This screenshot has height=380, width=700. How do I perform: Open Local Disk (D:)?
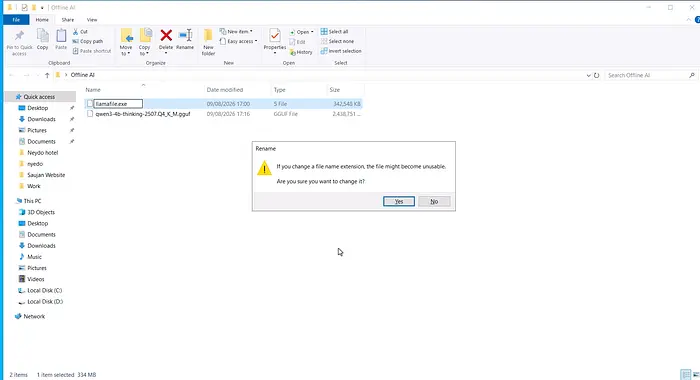click(x=45, y=301)
